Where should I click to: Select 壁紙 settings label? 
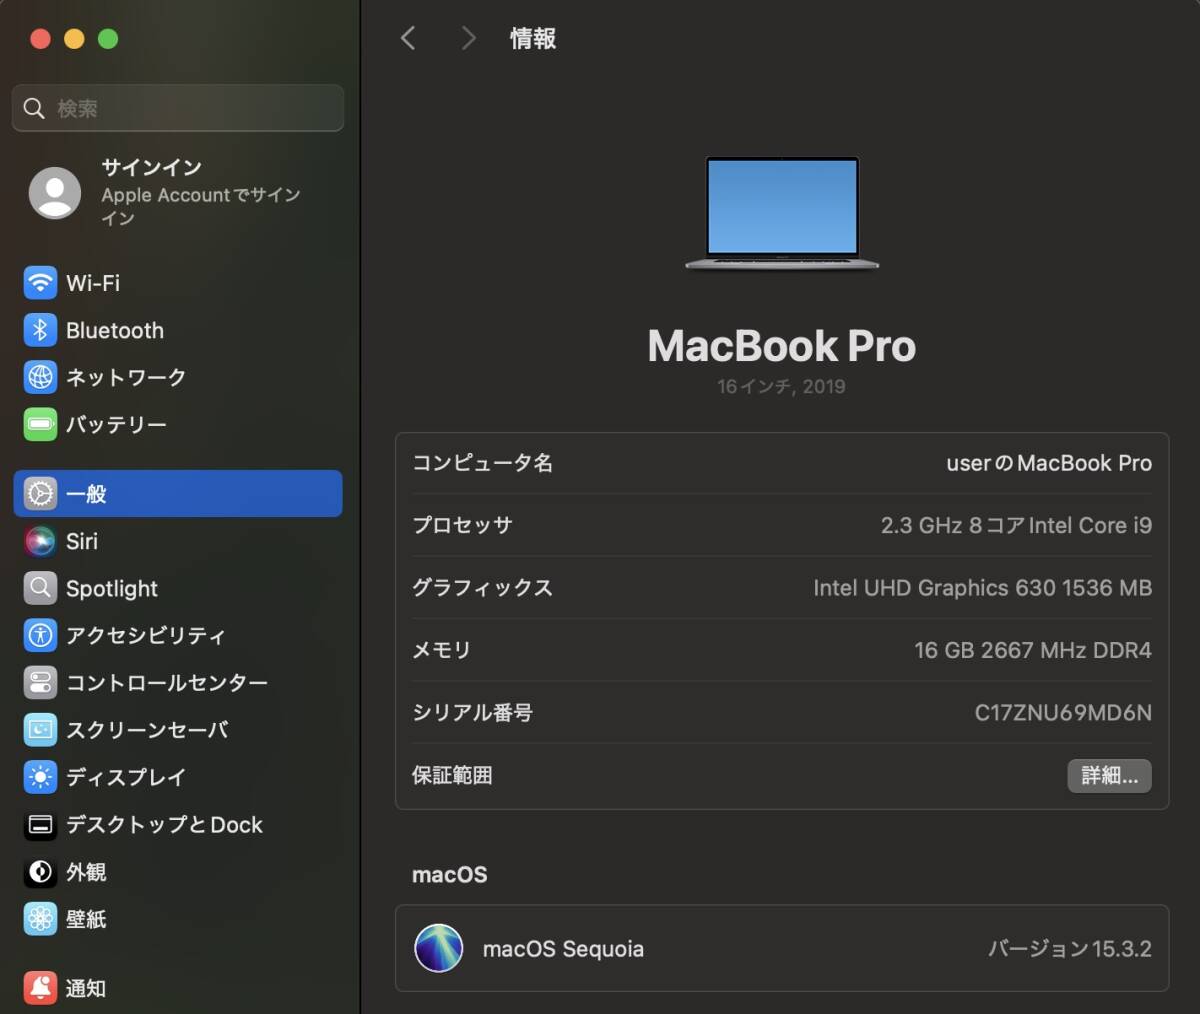pyautogui.click(x=86, y=919)
